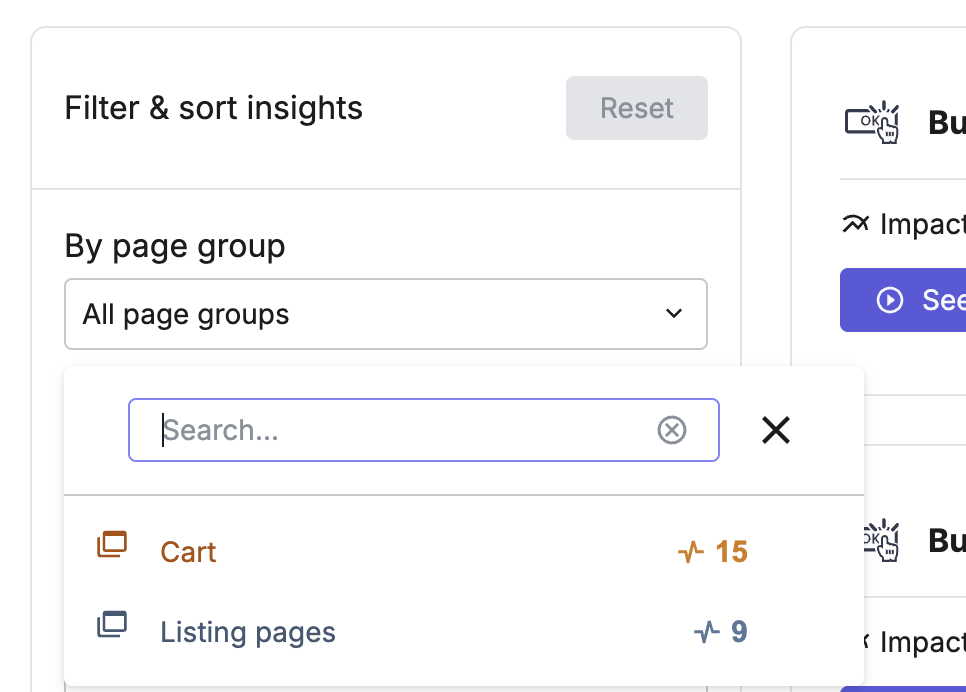Click the purple See button with play icon
Screen dimensions: 966x692
[903, 300]
